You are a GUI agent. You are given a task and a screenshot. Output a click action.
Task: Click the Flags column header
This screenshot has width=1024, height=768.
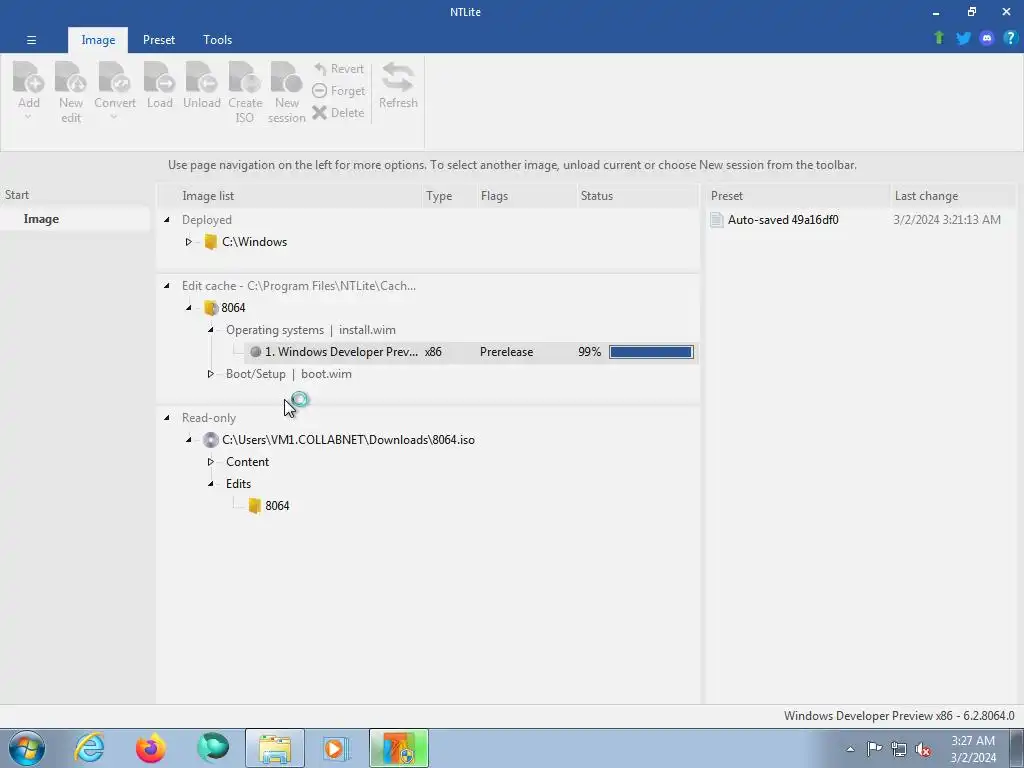tap(494, 196)
